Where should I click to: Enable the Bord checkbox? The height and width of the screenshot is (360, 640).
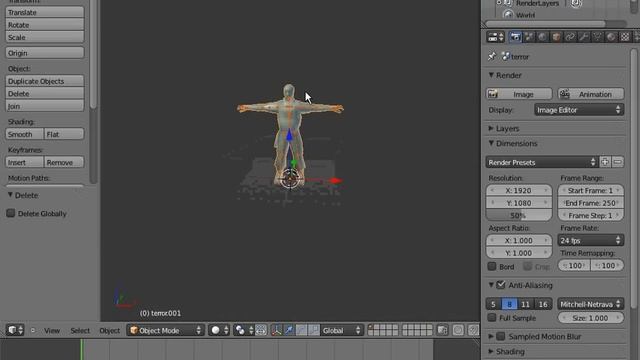pos(492,267)
